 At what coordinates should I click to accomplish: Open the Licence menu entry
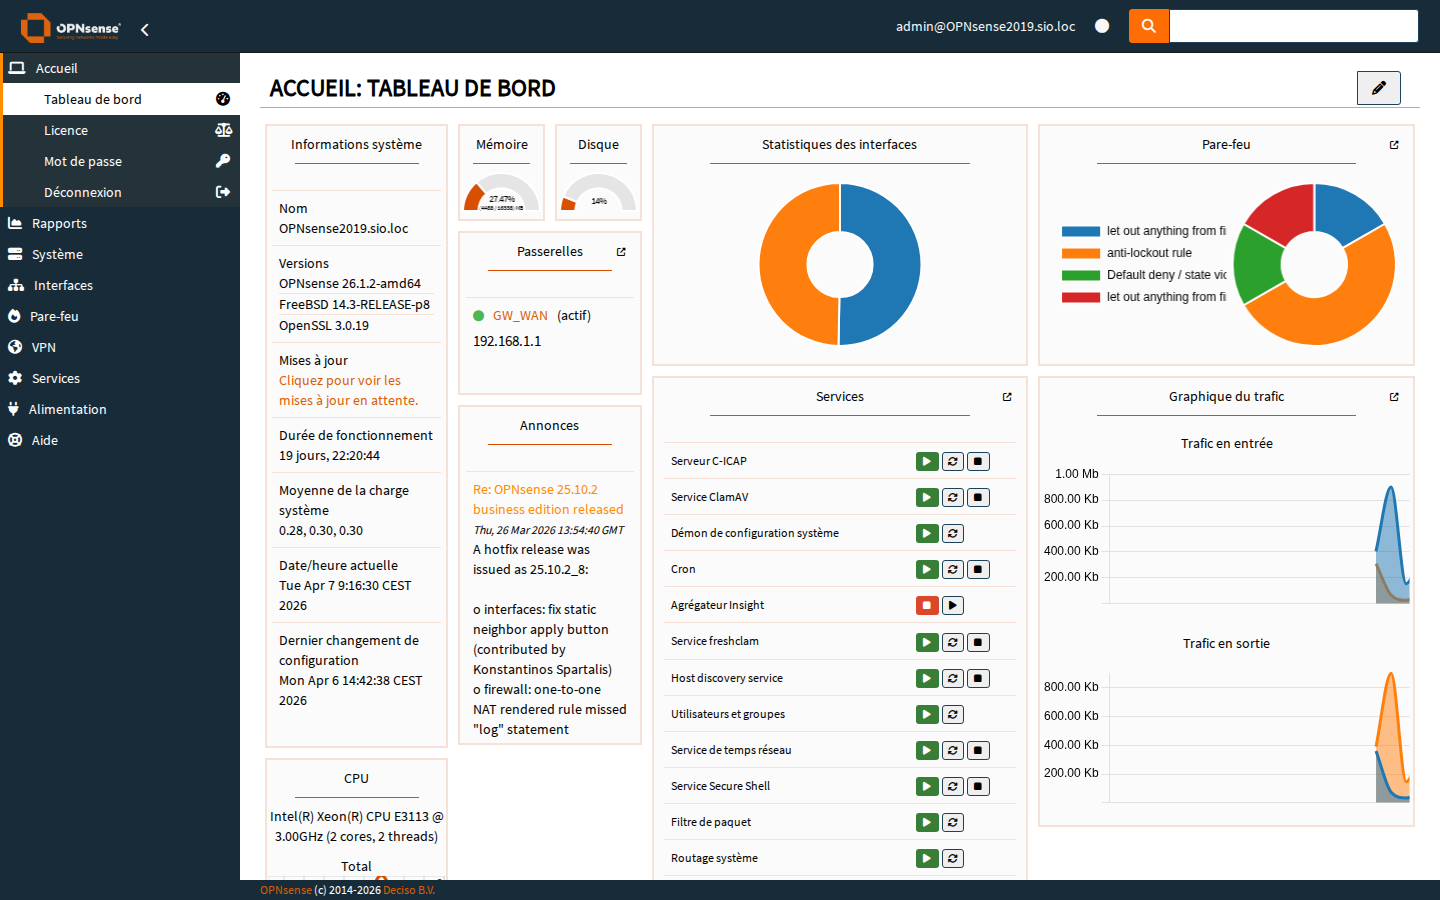(120, 130)
